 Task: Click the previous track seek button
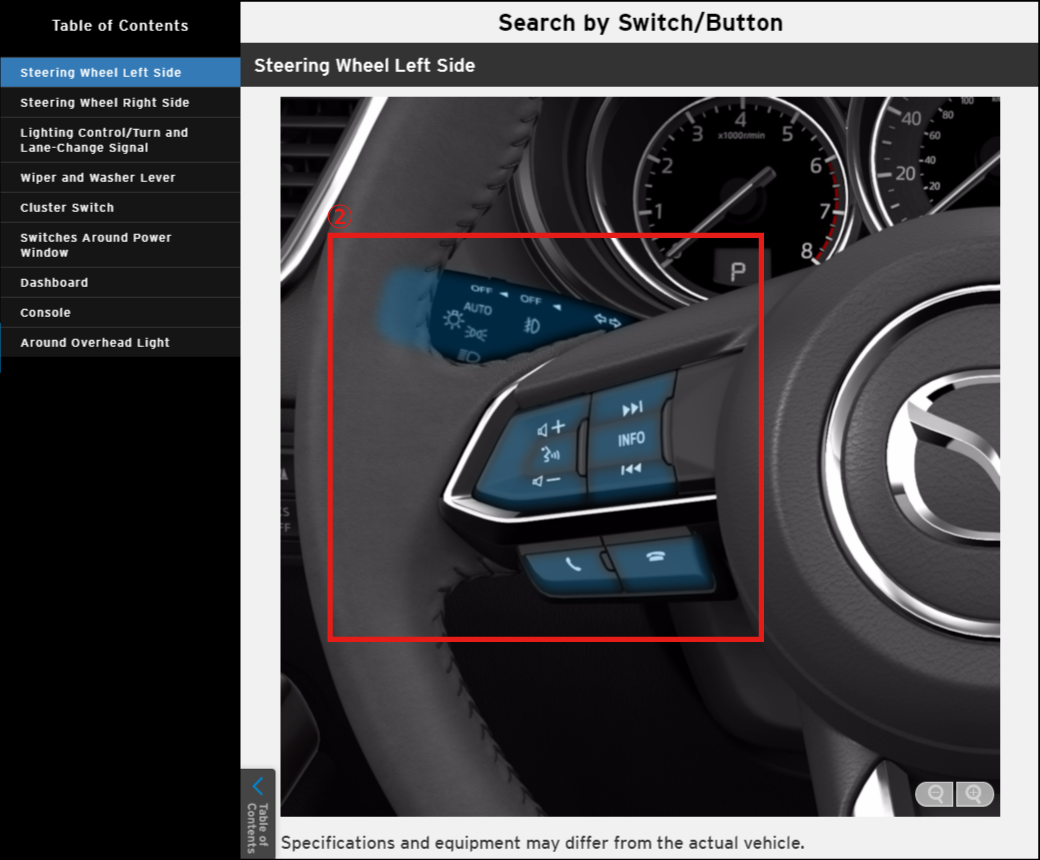click(x=630, y=469)
